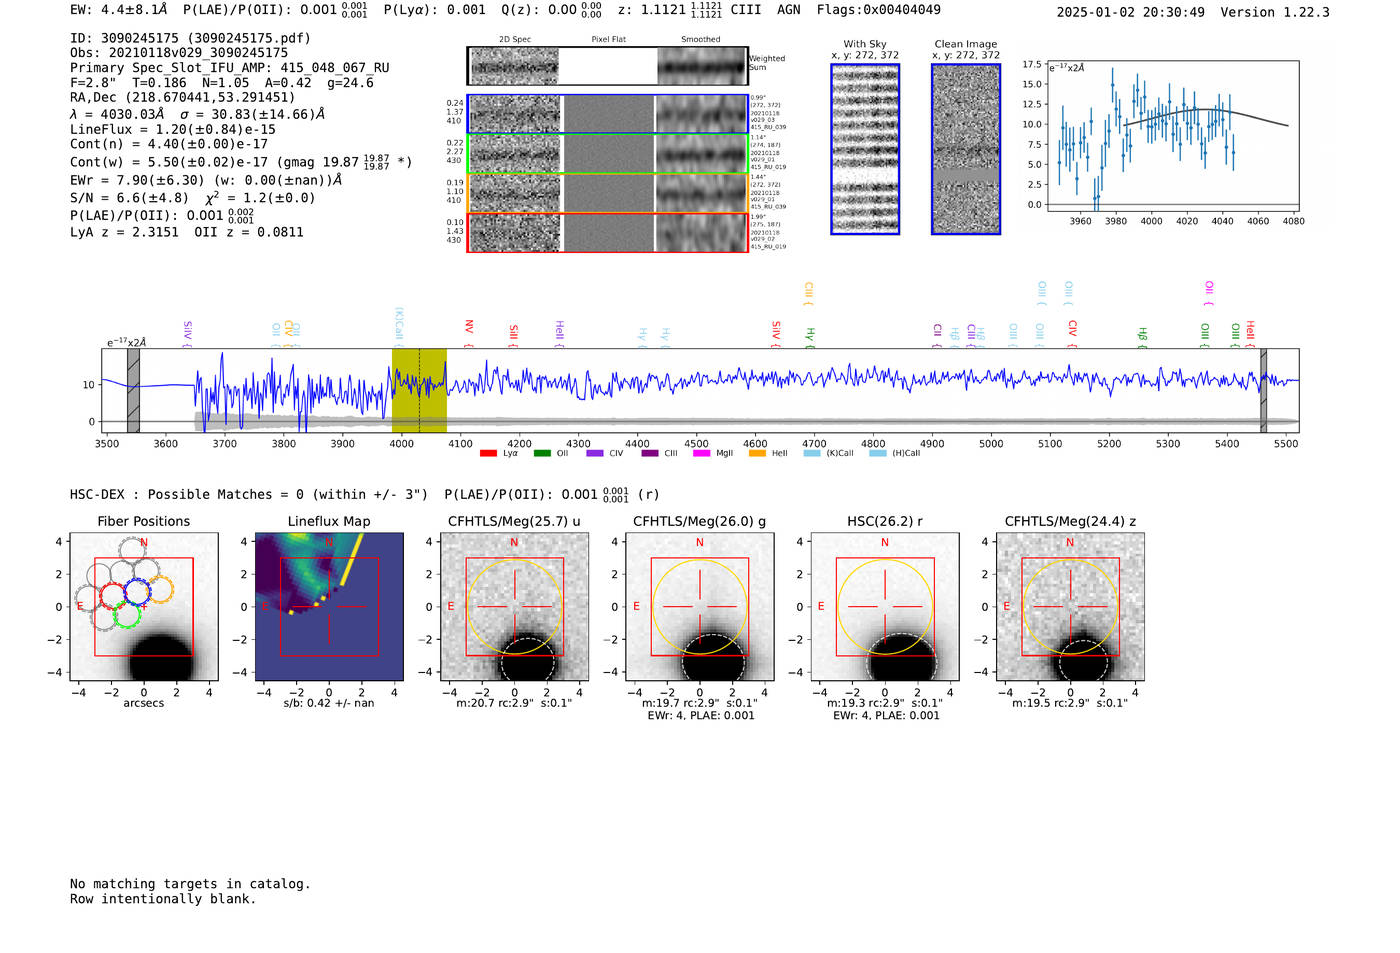The image size is (1400, 953).
Task: Select the red-bordered 2D fiber spectrum row
Action: point(608,233)
